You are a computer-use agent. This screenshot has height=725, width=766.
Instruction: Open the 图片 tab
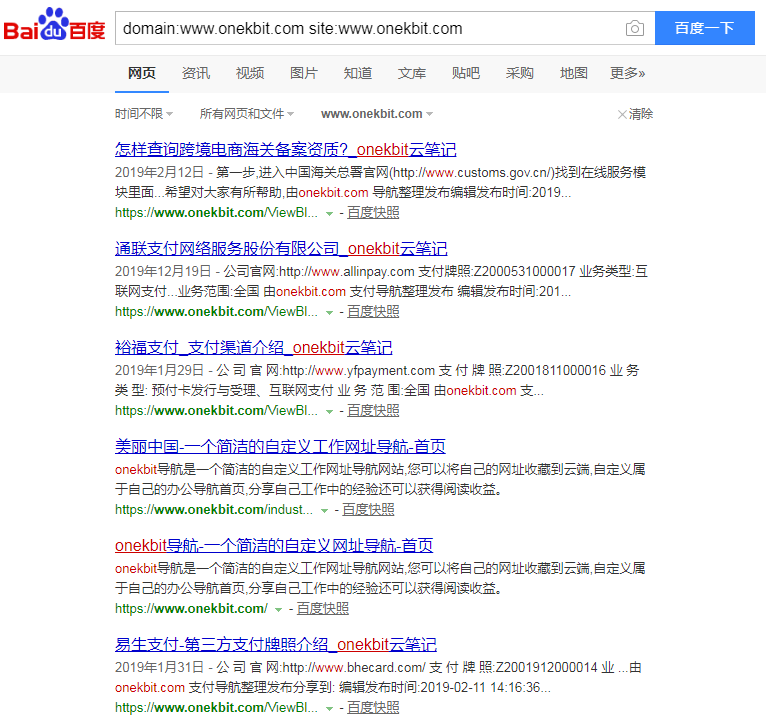click(x=304, y=73)
